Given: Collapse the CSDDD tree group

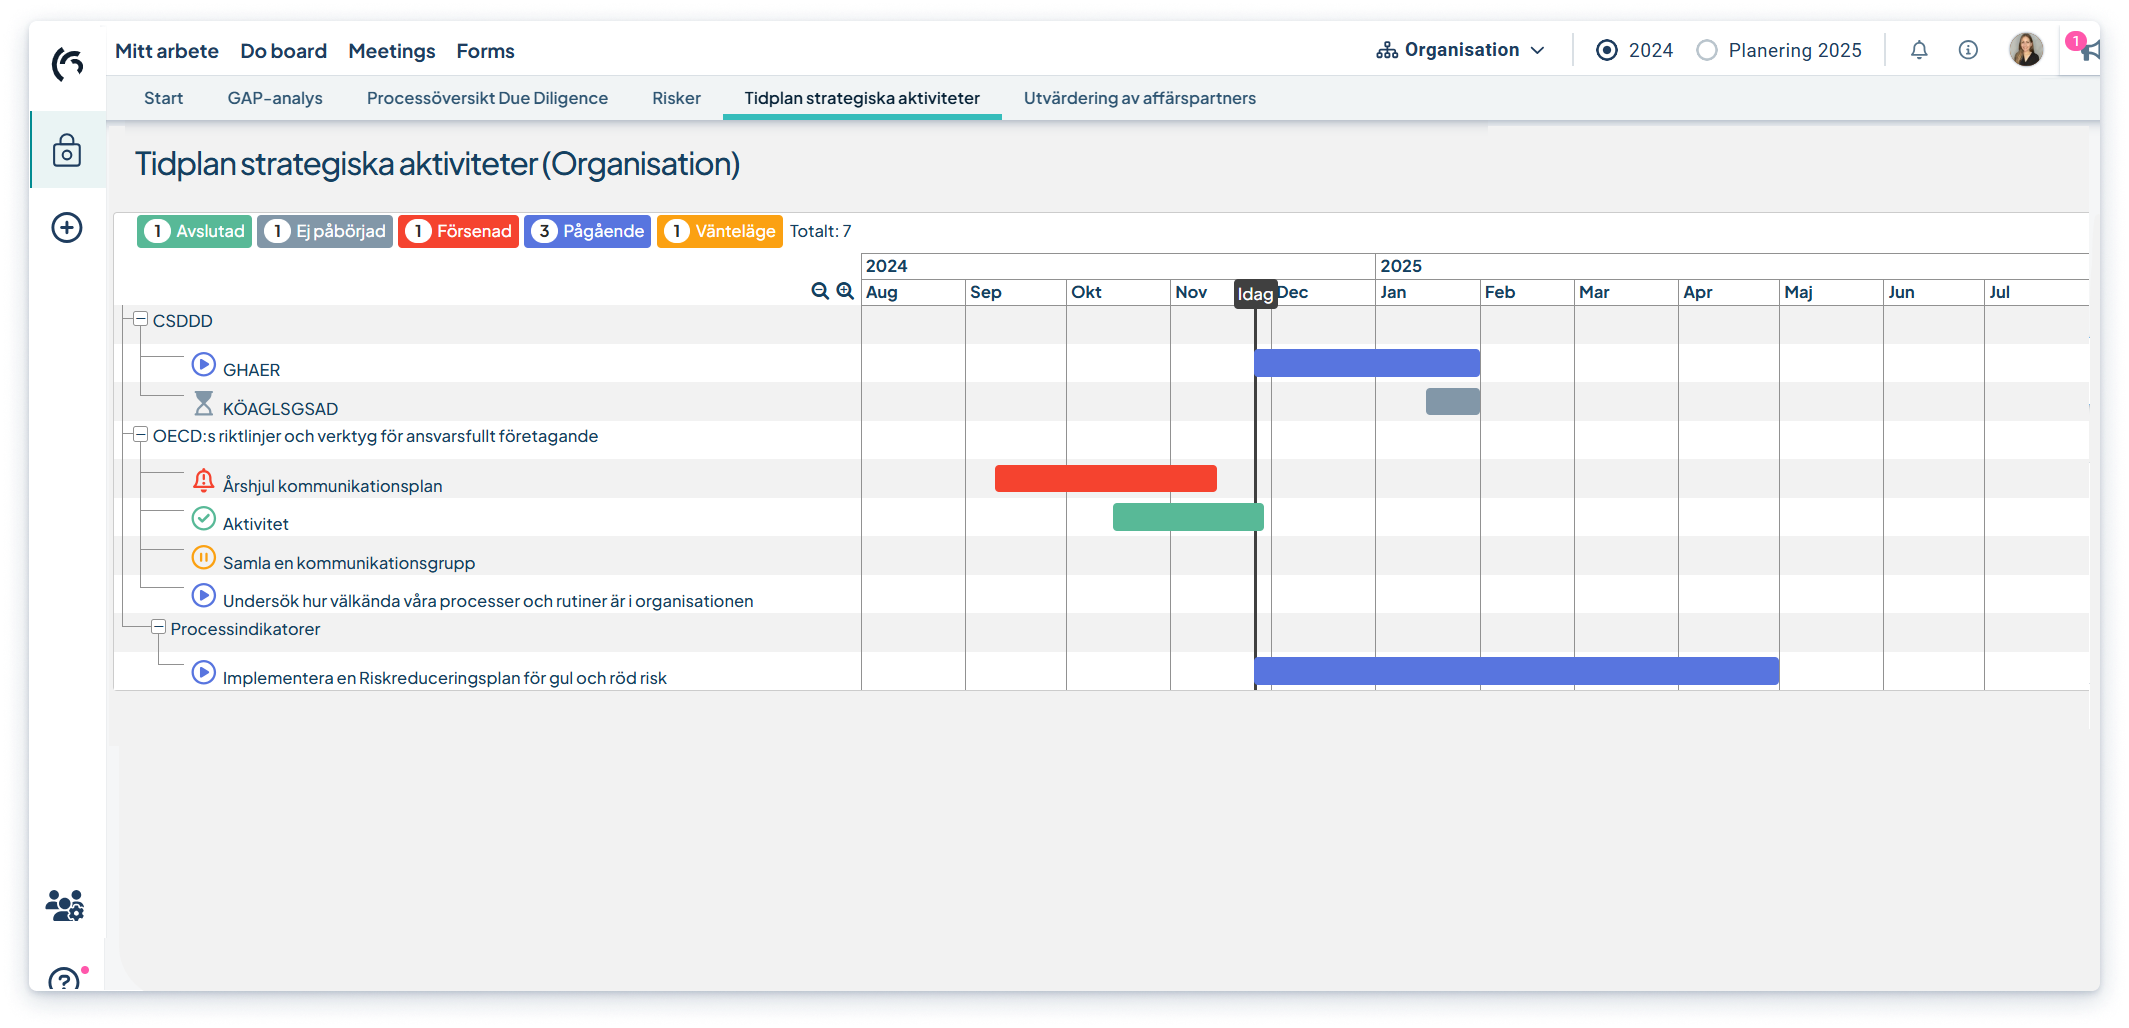Looking at the screenshot, I should pyautogui.click(x=141, y=320).
